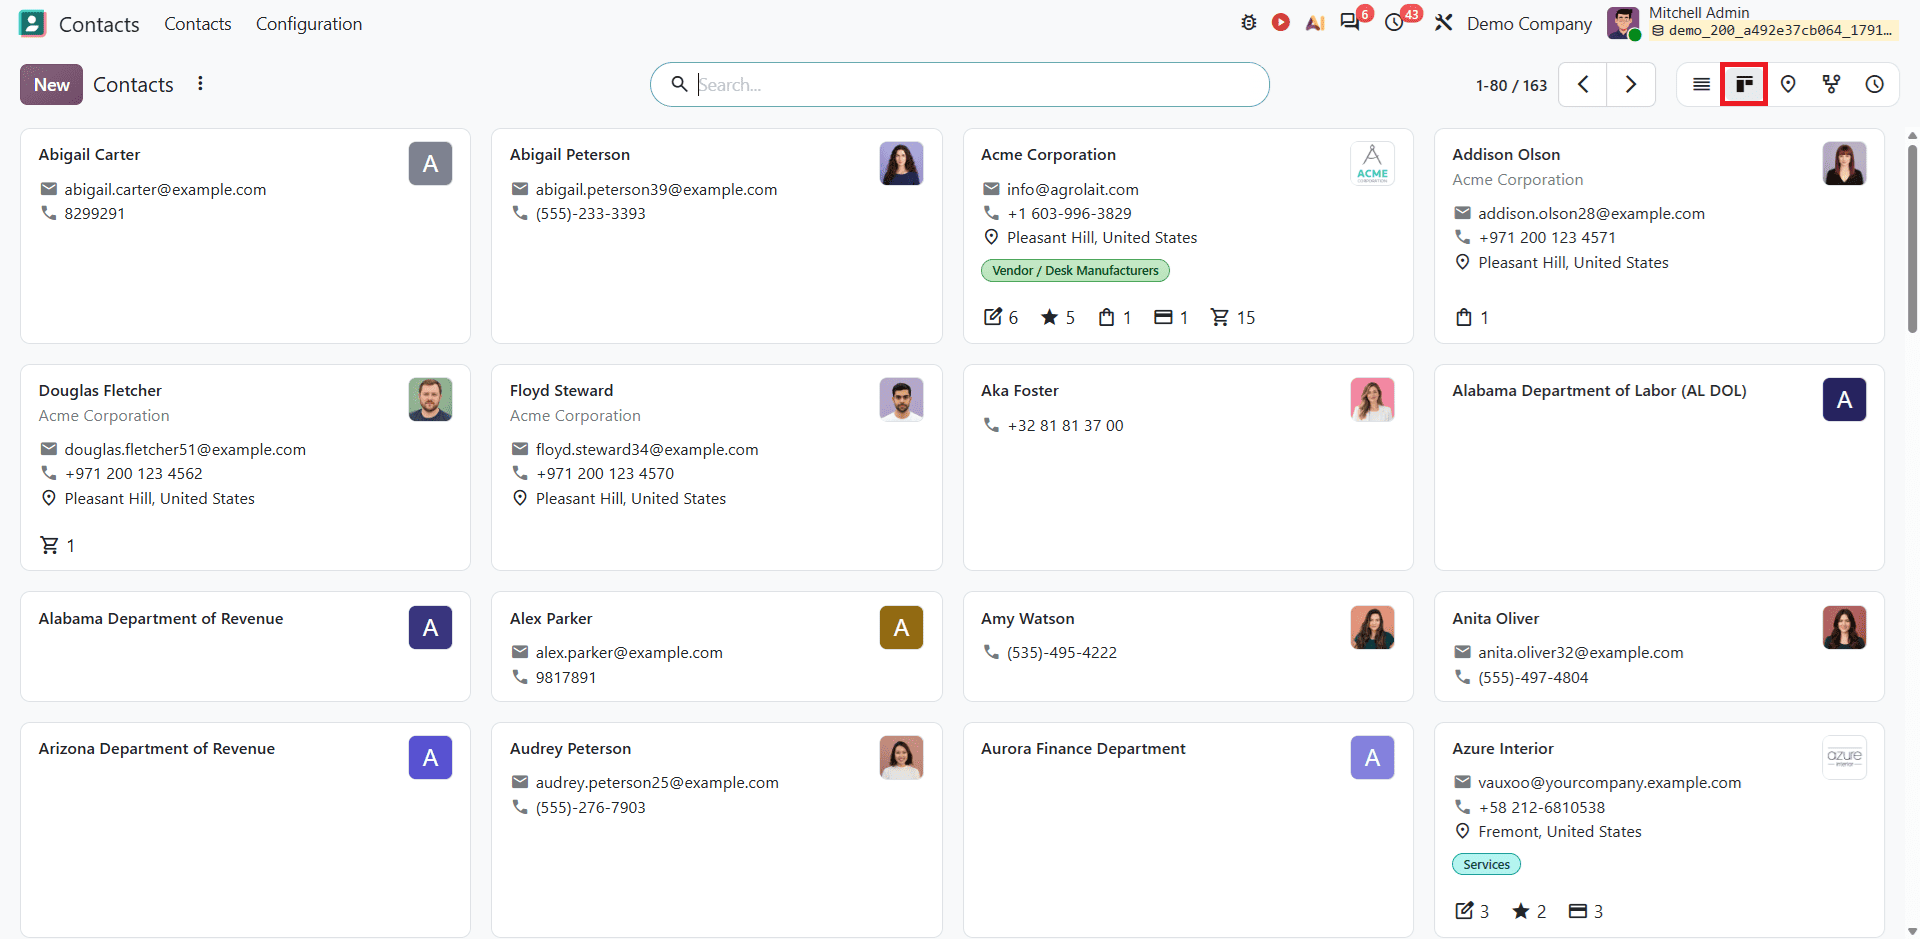Open Abigail Carter contact card
The image size is (1920, 940).
pos(245,236)
